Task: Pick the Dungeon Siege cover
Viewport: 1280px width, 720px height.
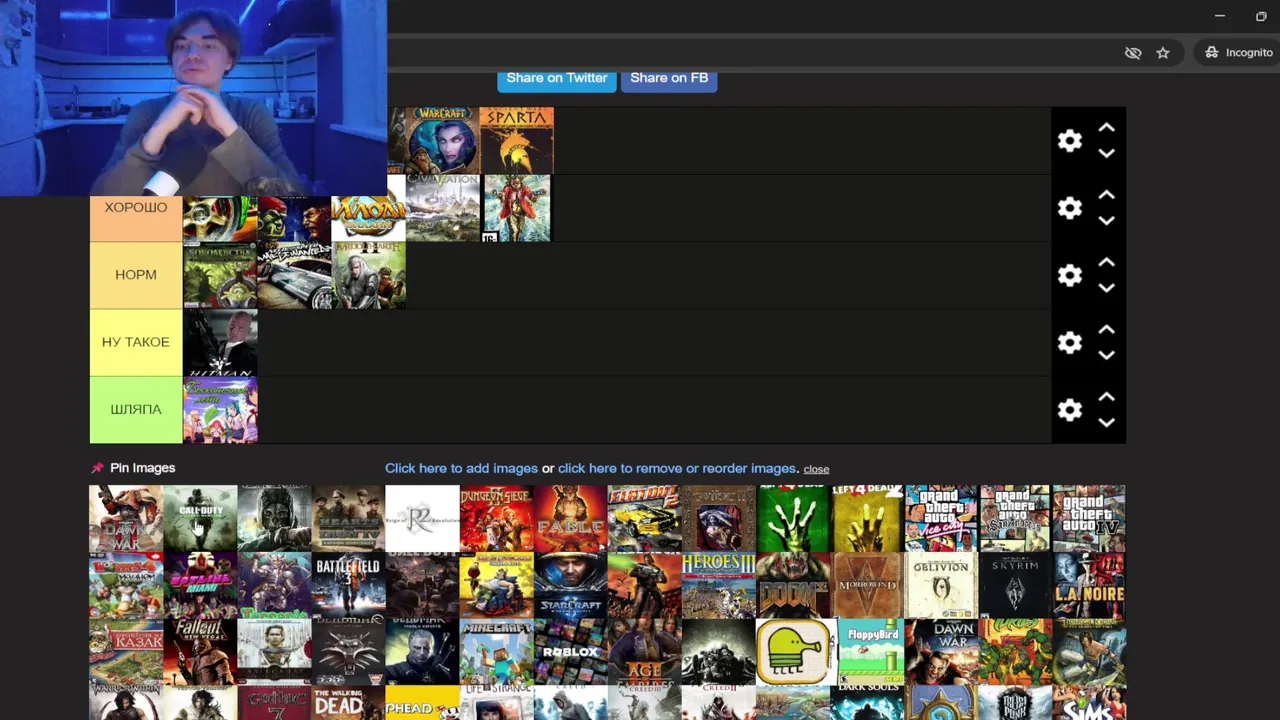Action: 497,518
